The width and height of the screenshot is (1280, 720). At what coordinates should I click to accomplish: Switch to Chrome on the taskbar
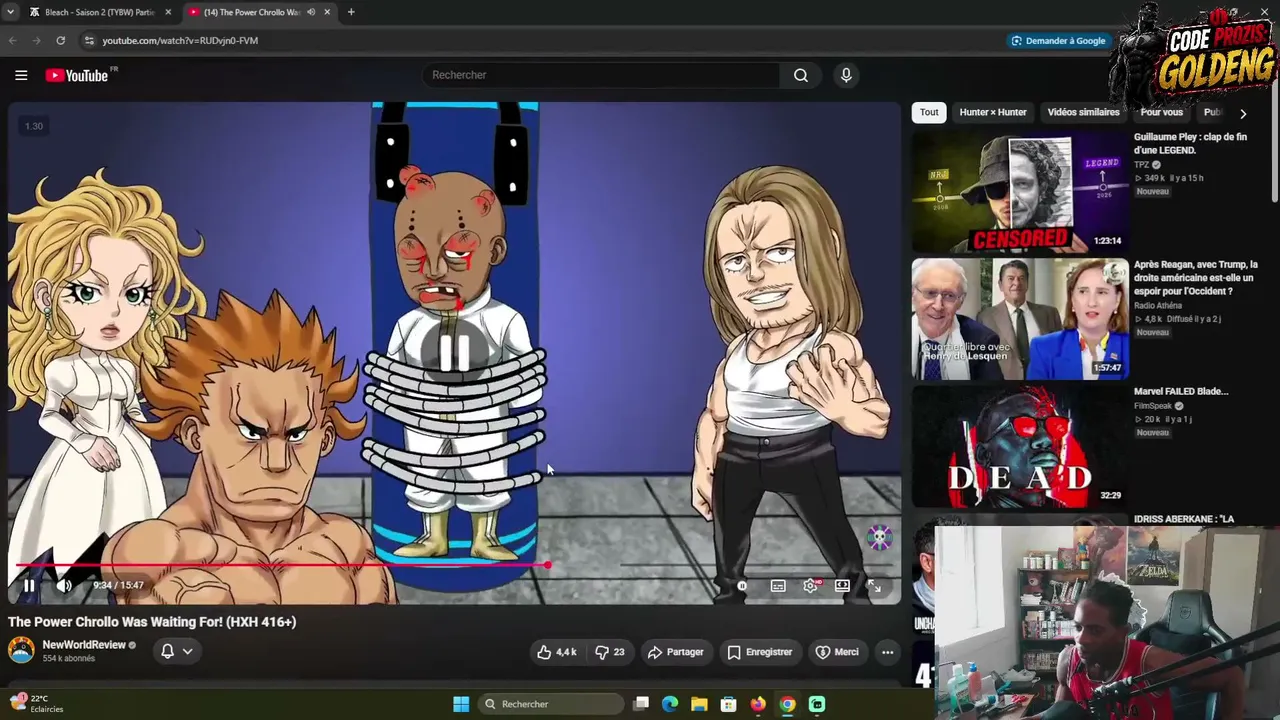(x=787, y=704)
